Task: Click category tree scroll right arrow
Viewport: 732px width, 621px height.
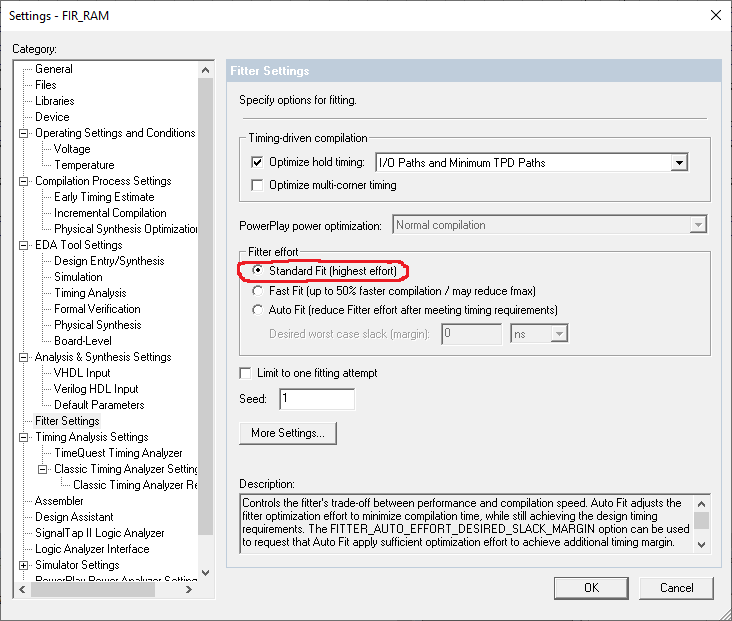Action: tap(189, 590)
